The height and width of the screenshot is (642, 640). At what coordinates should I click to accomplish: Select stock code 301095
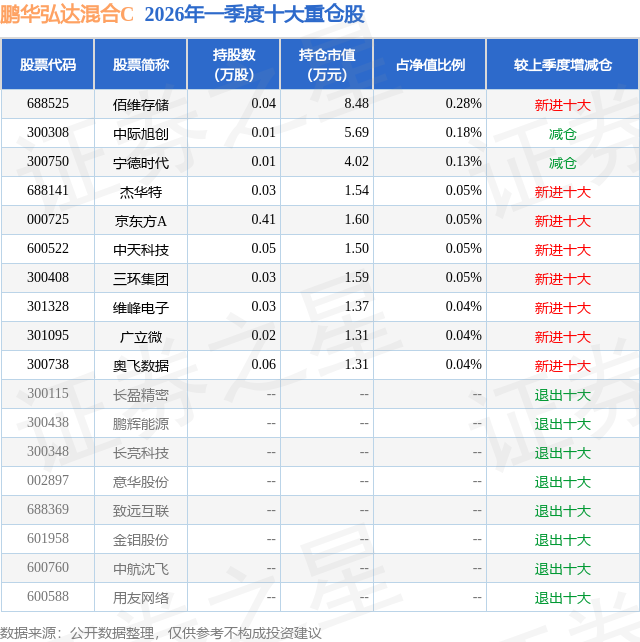(48, 336)
